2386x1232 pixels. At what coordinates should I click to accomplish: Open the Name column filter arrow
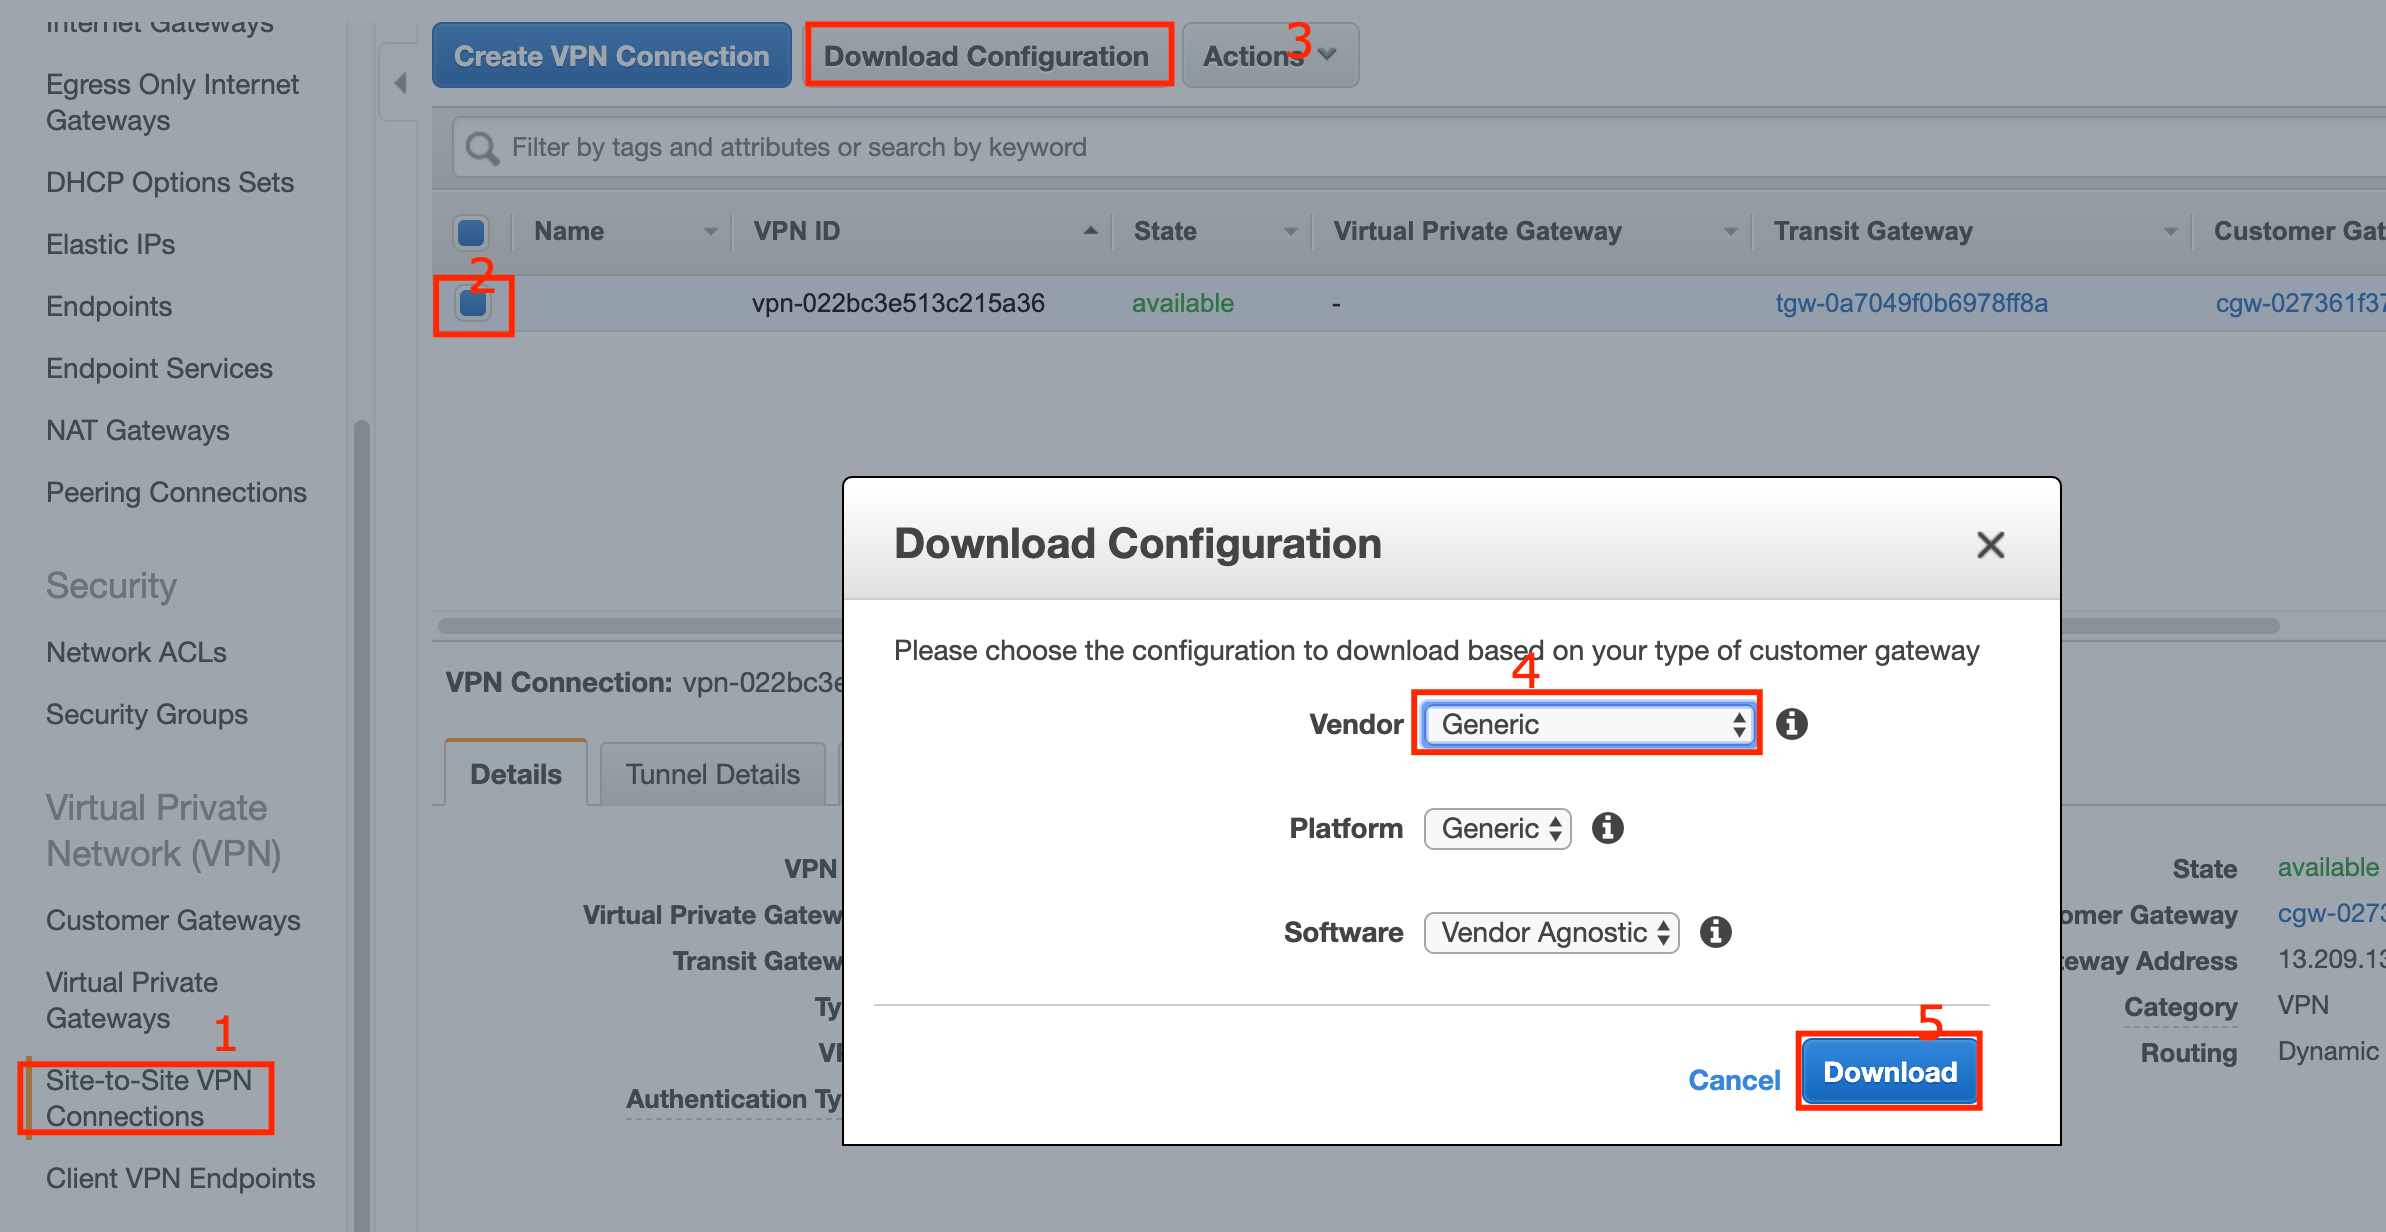710,231
